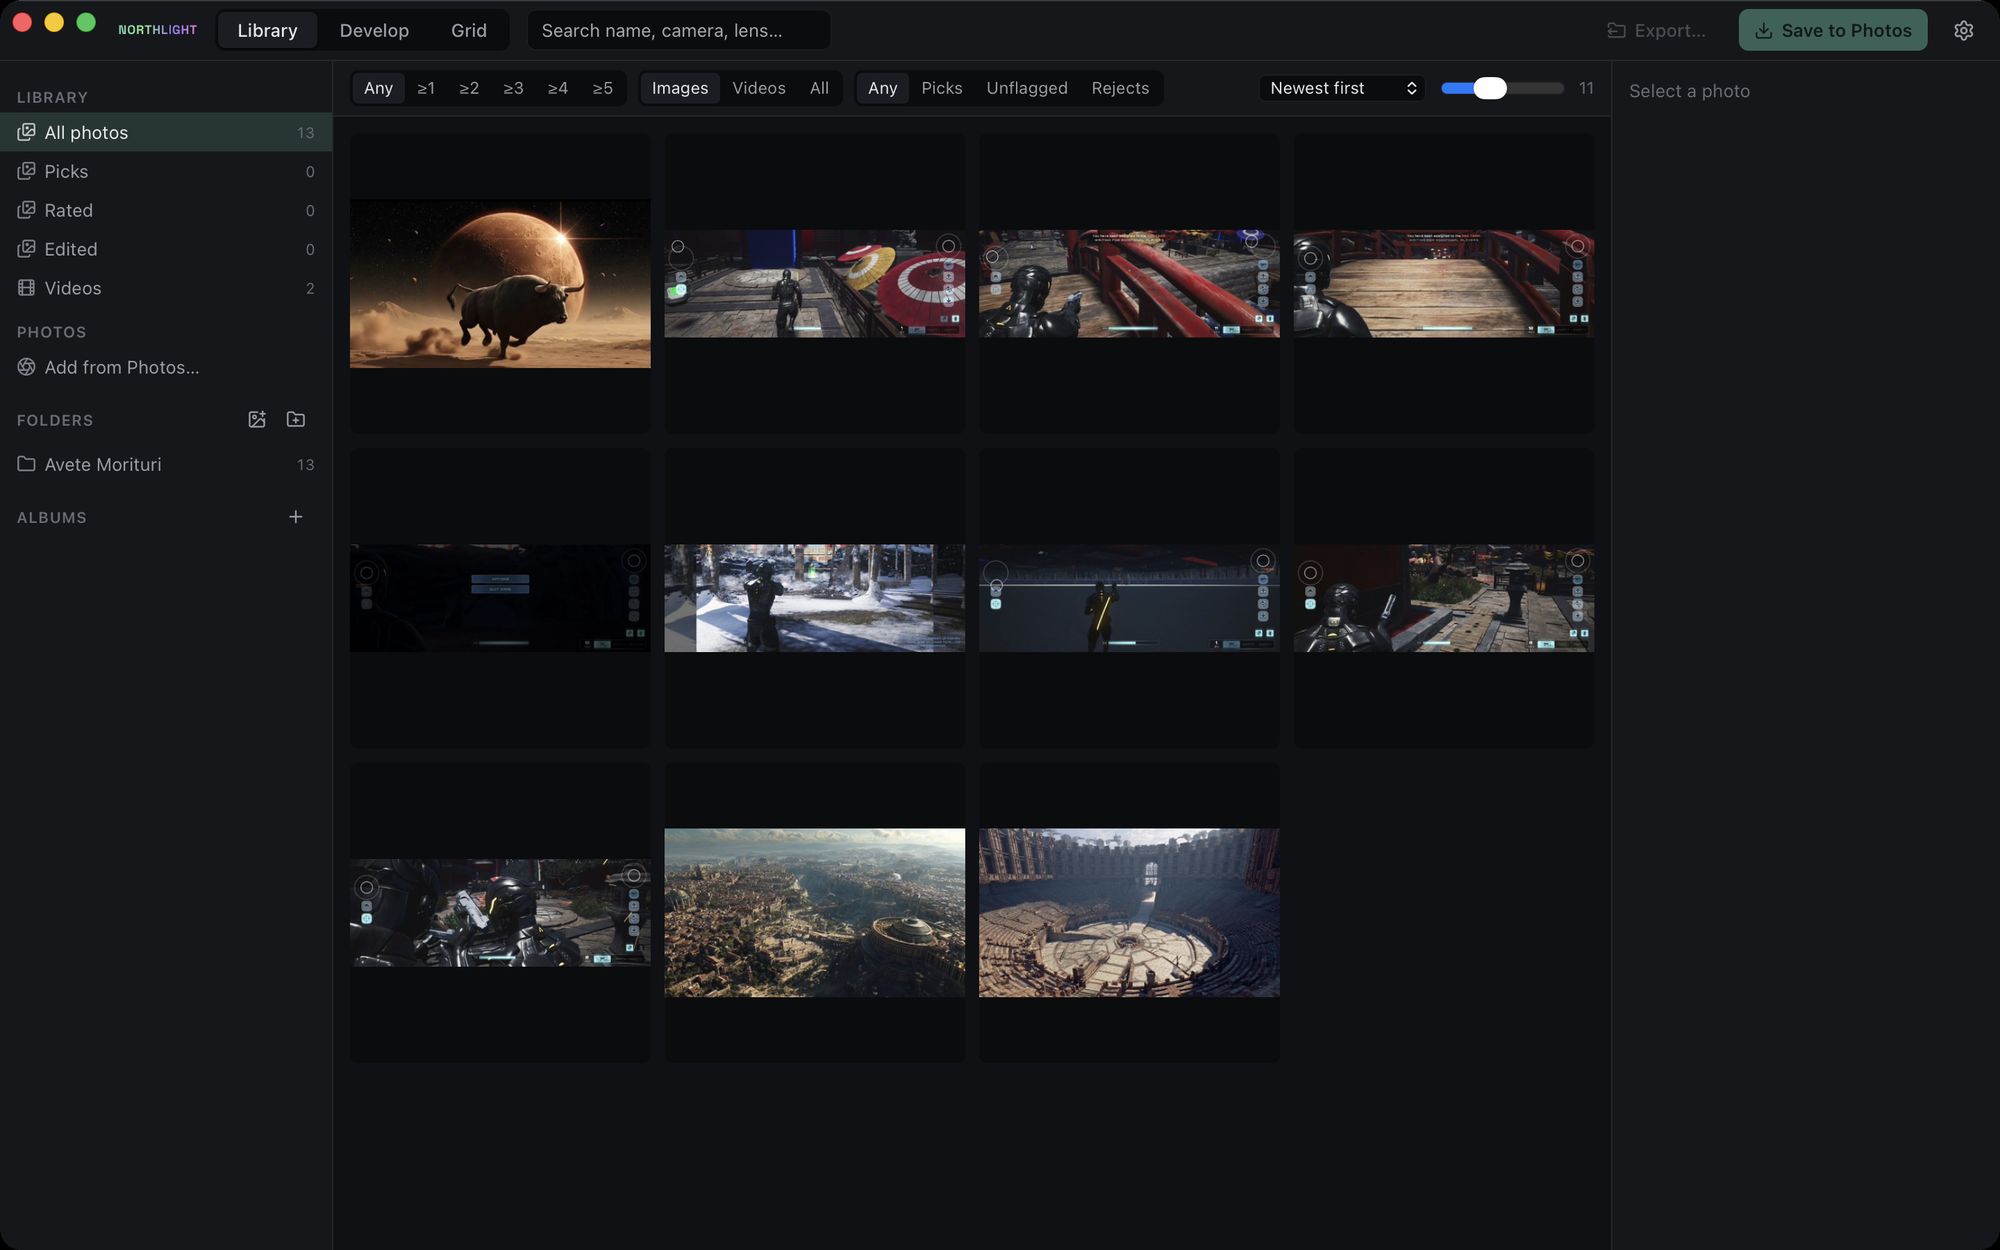
Task: Click the Videos film icon in sidebar
Action: click(27, 288)
